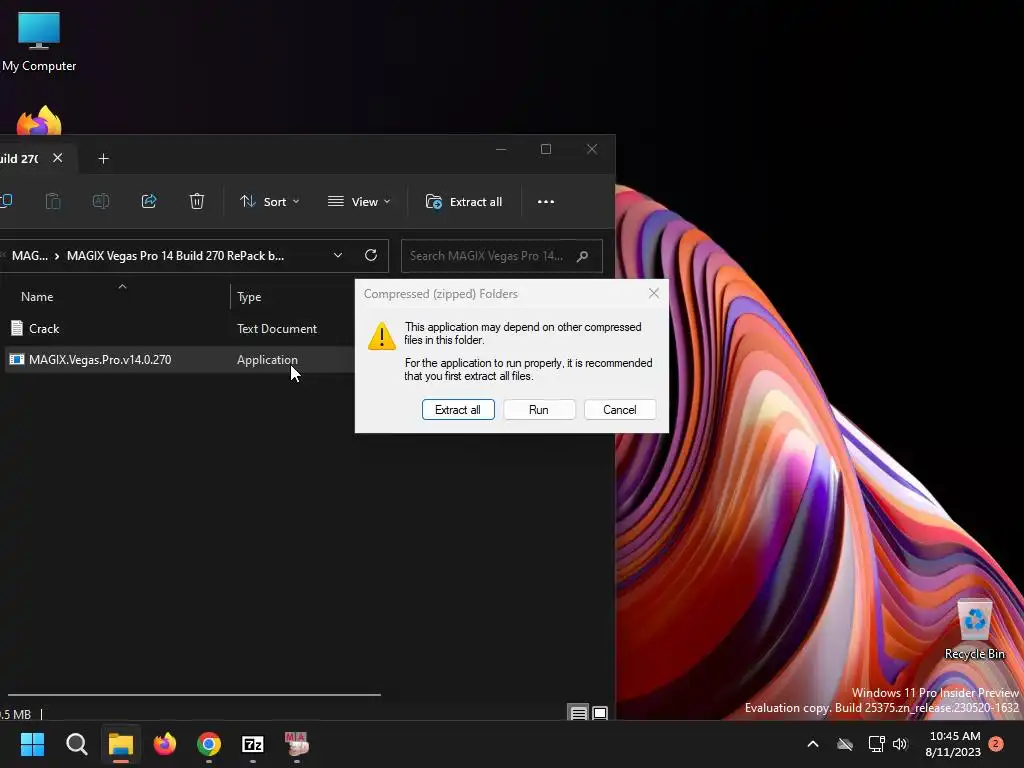Cancel the Compressed Folders dialog
The width and height of the screenshot is (1024, 768).
coord(620,409)
